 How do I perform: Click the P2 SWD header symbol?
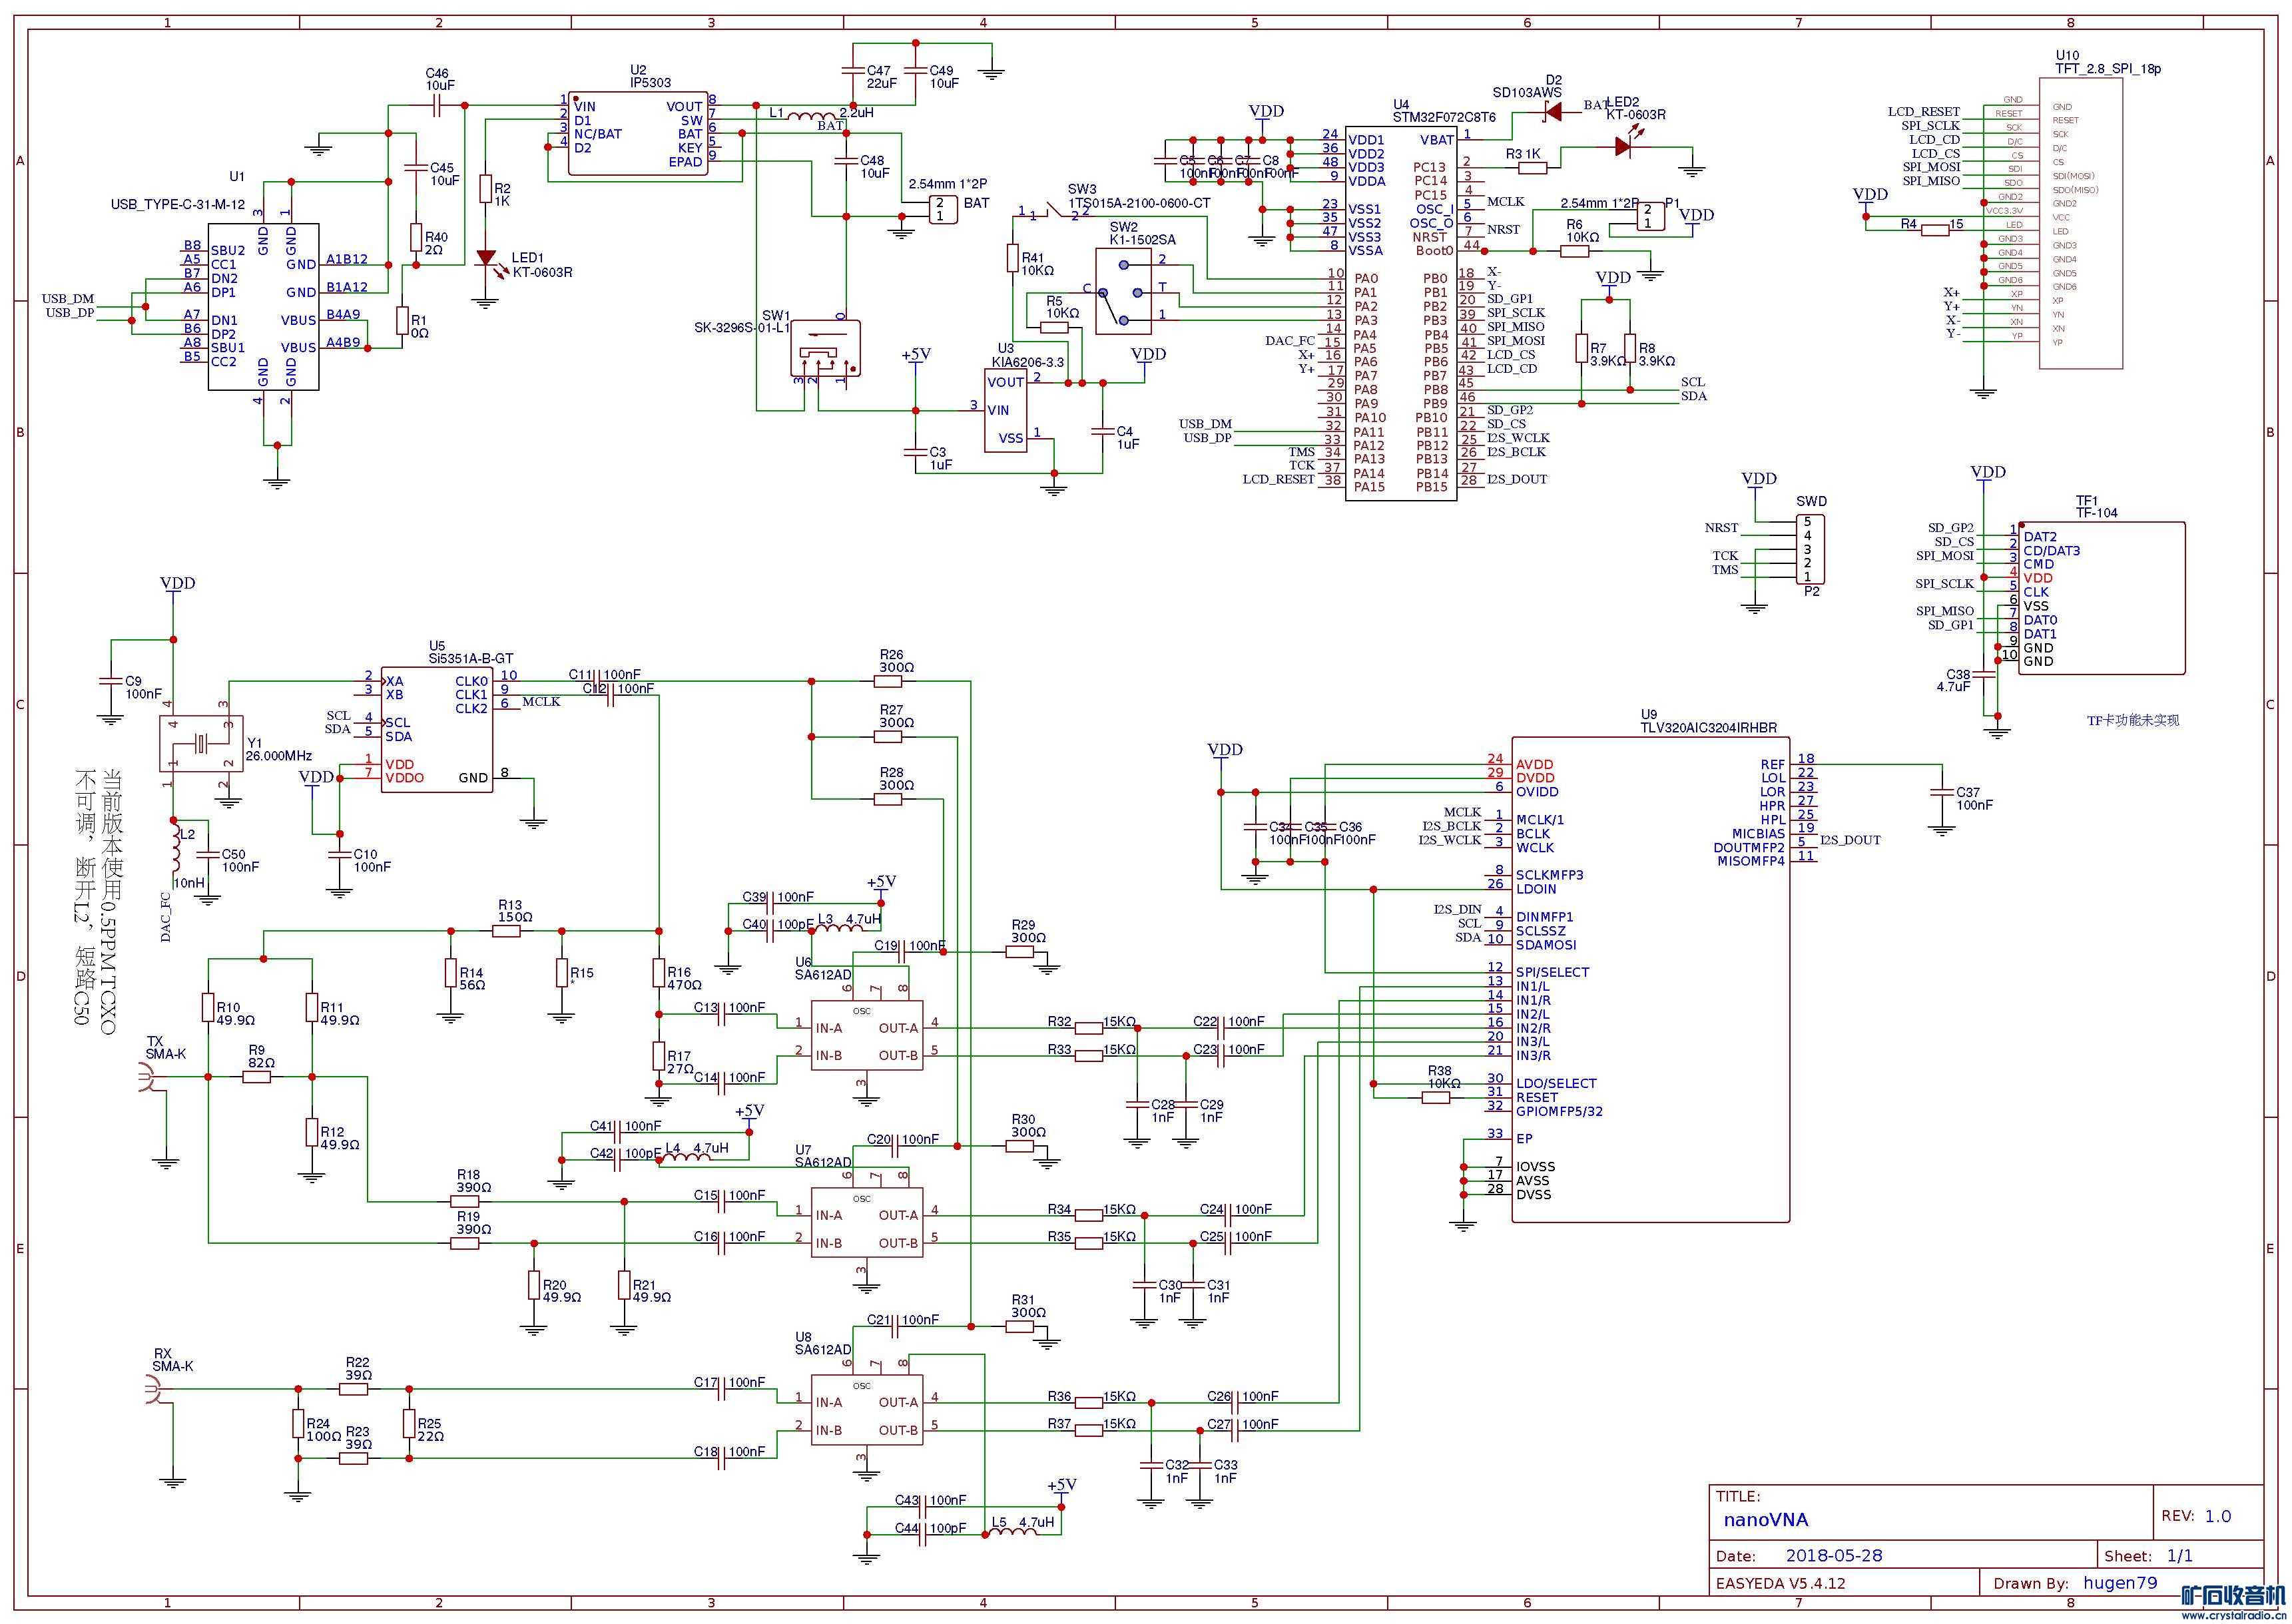1811,550
